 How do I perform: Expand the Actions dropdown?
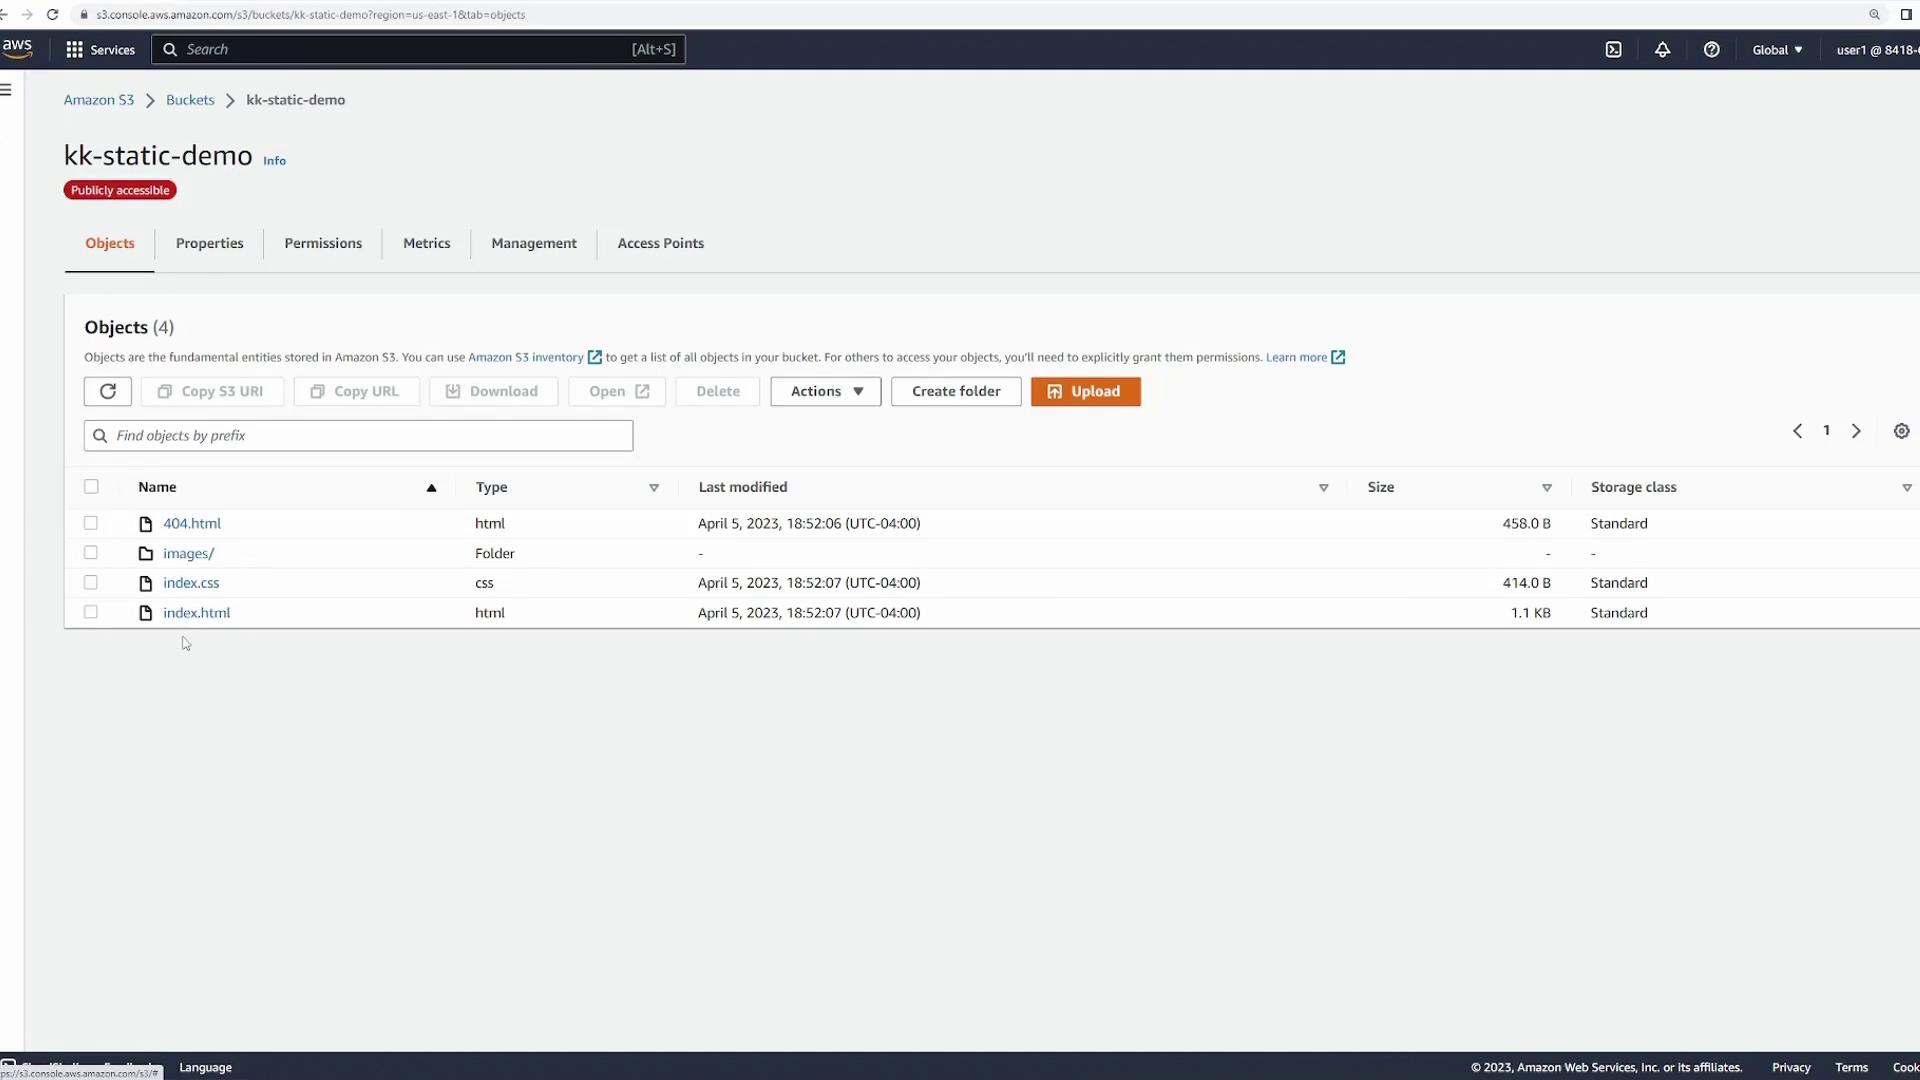(825, 391)
